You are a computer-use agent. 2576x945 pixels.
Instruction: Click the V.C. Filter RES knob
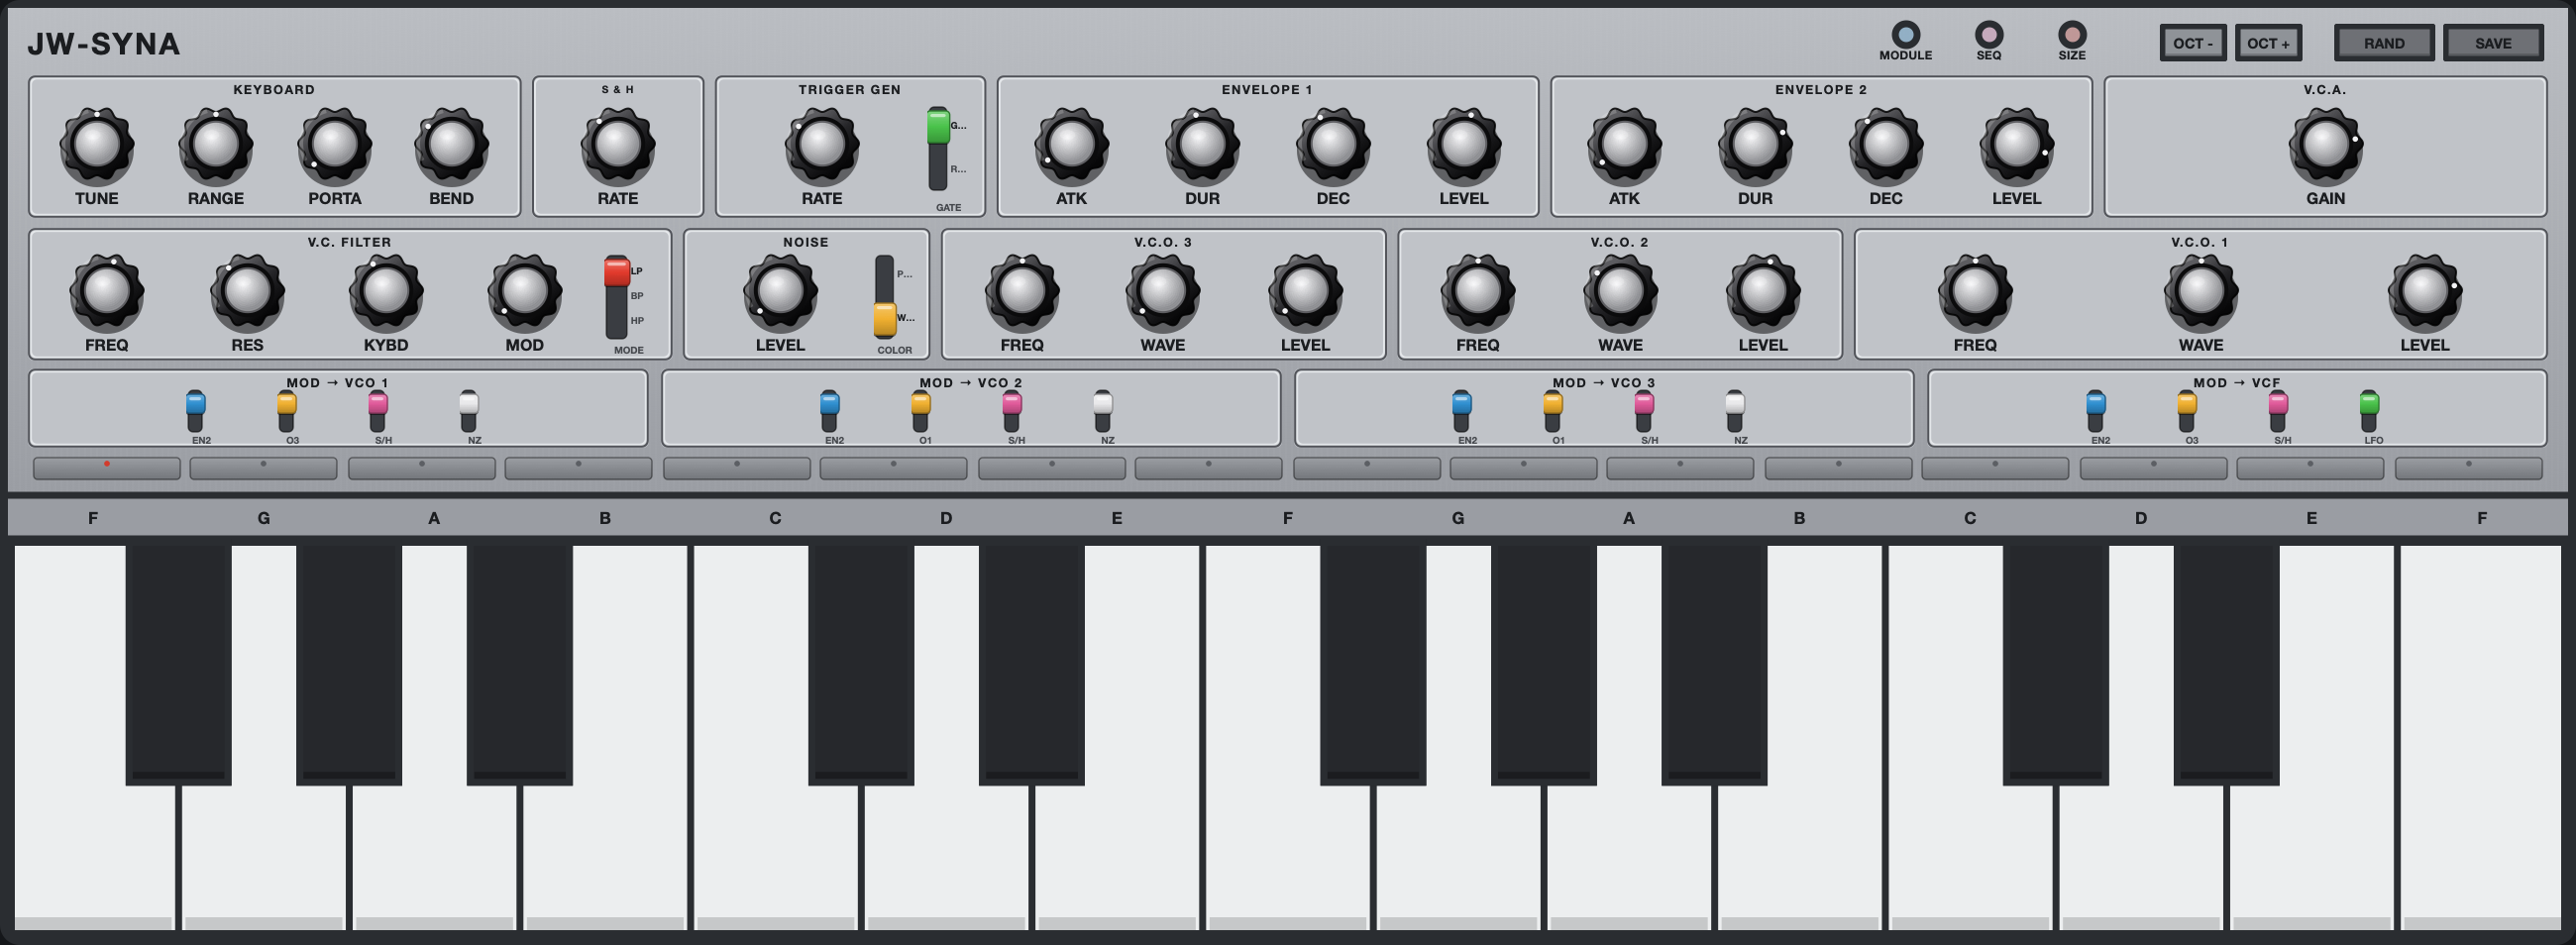coord(247,292)
